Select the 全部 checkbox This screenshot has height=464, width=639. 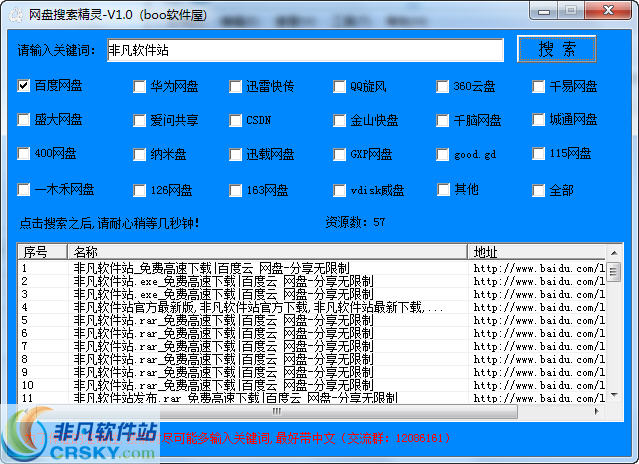click(x=538, y=190)
